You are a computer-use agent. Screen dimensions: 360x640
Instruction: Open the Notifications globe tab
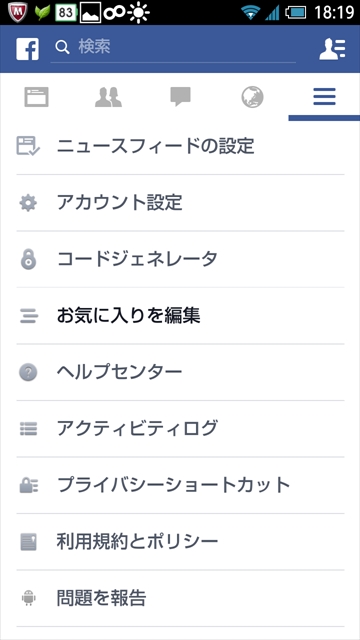252,98
